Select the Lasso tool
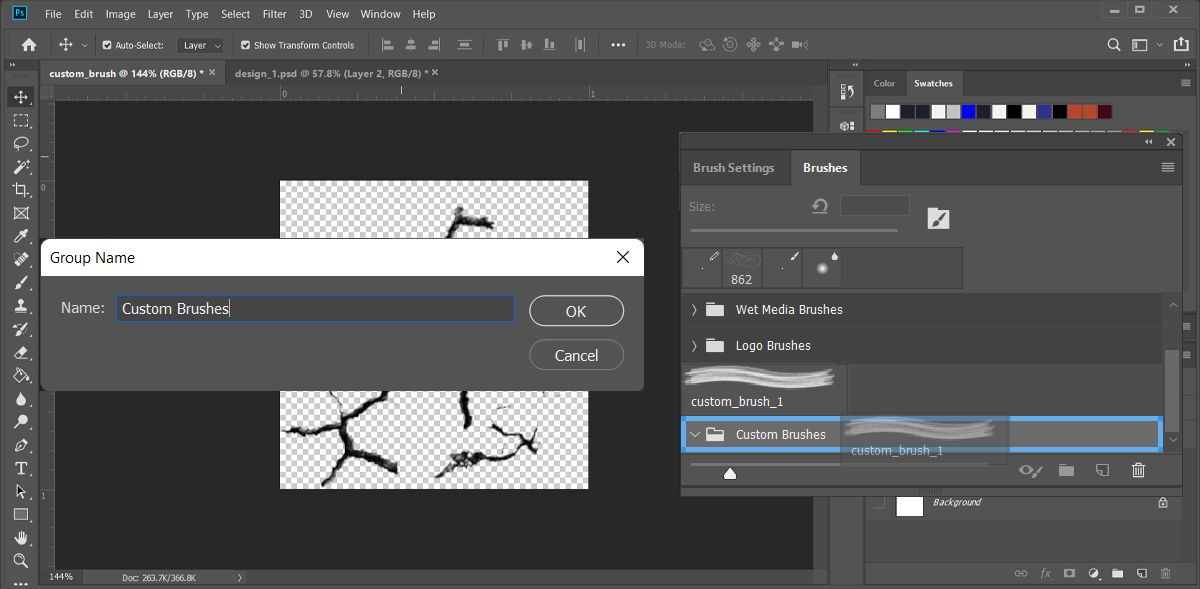Screen dimensions: 1200x589 tap(20, 144)
